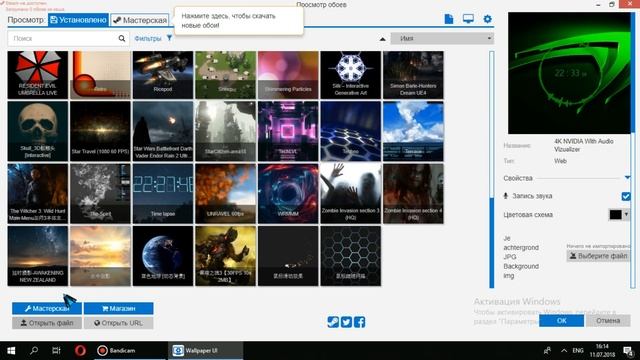Select the Skull 3D interactive wallpaper

click(x=38, y=131)
